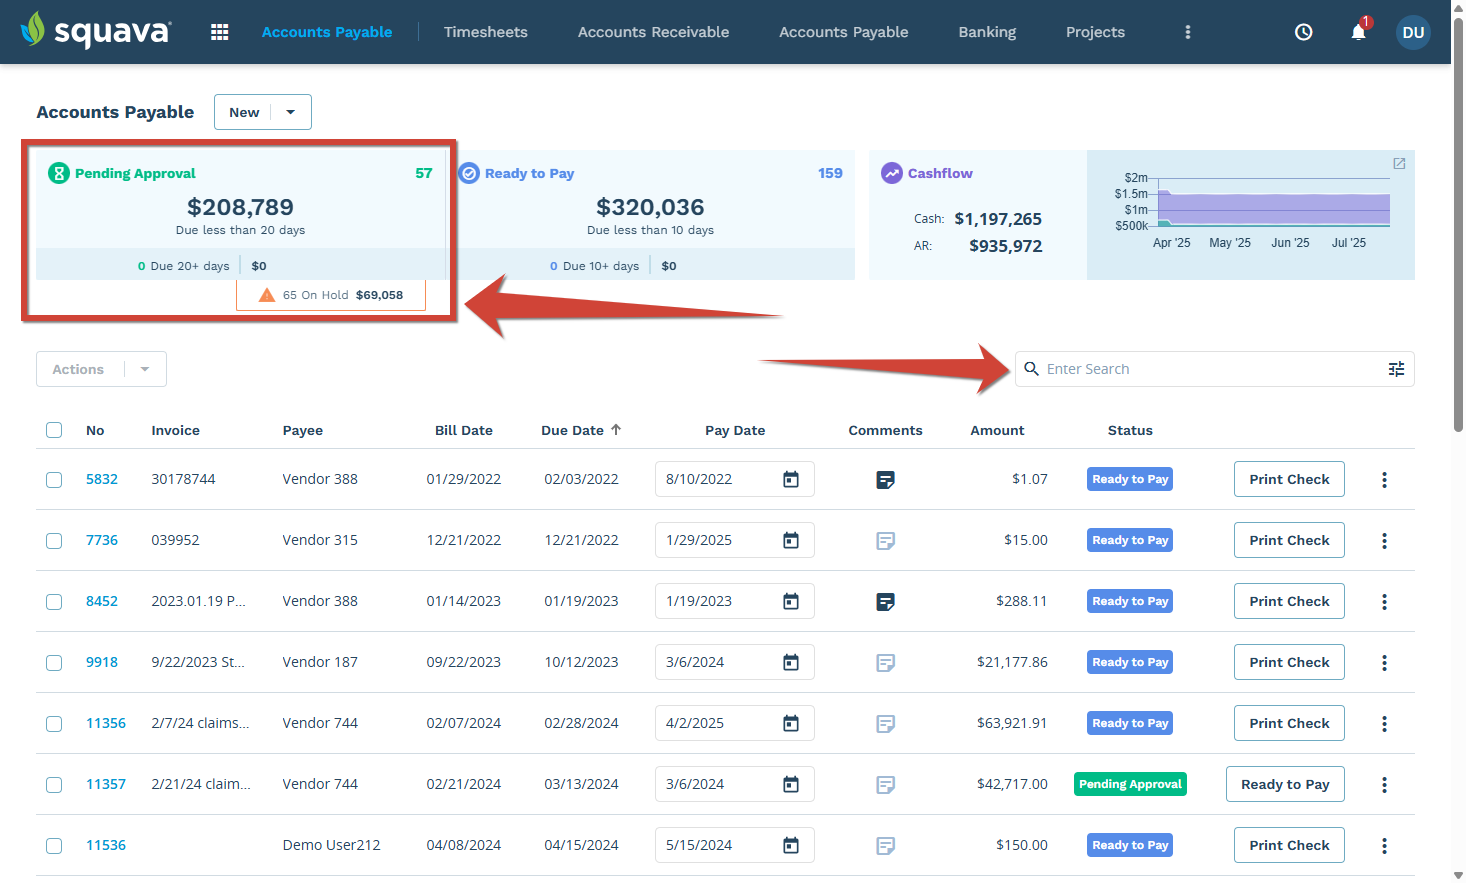Open more actions for invoice 5832 row
The height and width of the screenshot is (883, 1466).
tap(1384, 480)
